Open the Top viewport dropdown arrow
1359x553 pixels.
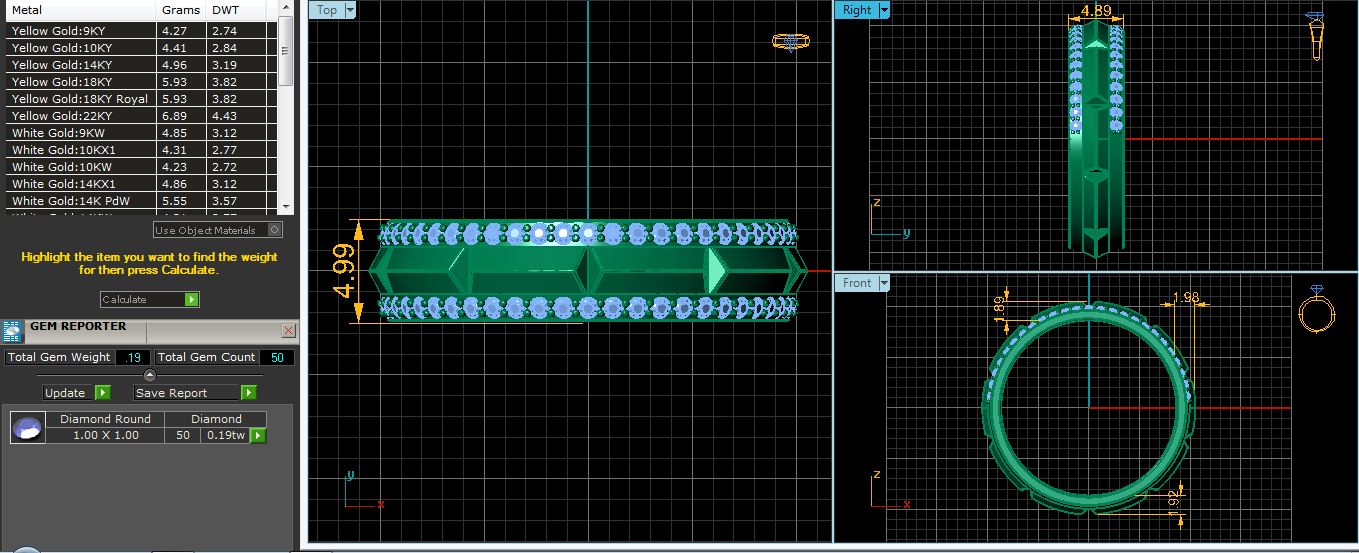pos(349,10)
